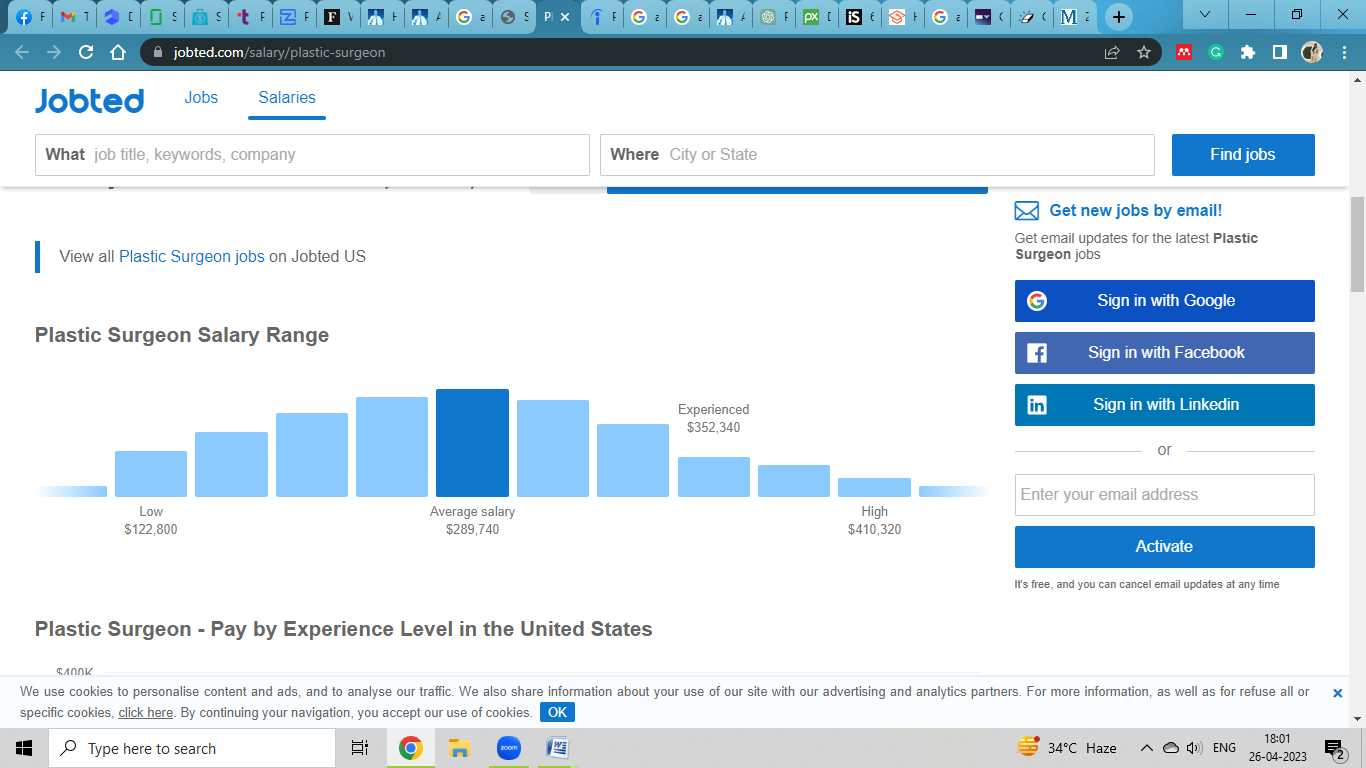The image size is (1366, 768).
Task: Open File Explorer from the taskbar
Action: (459, 748)
